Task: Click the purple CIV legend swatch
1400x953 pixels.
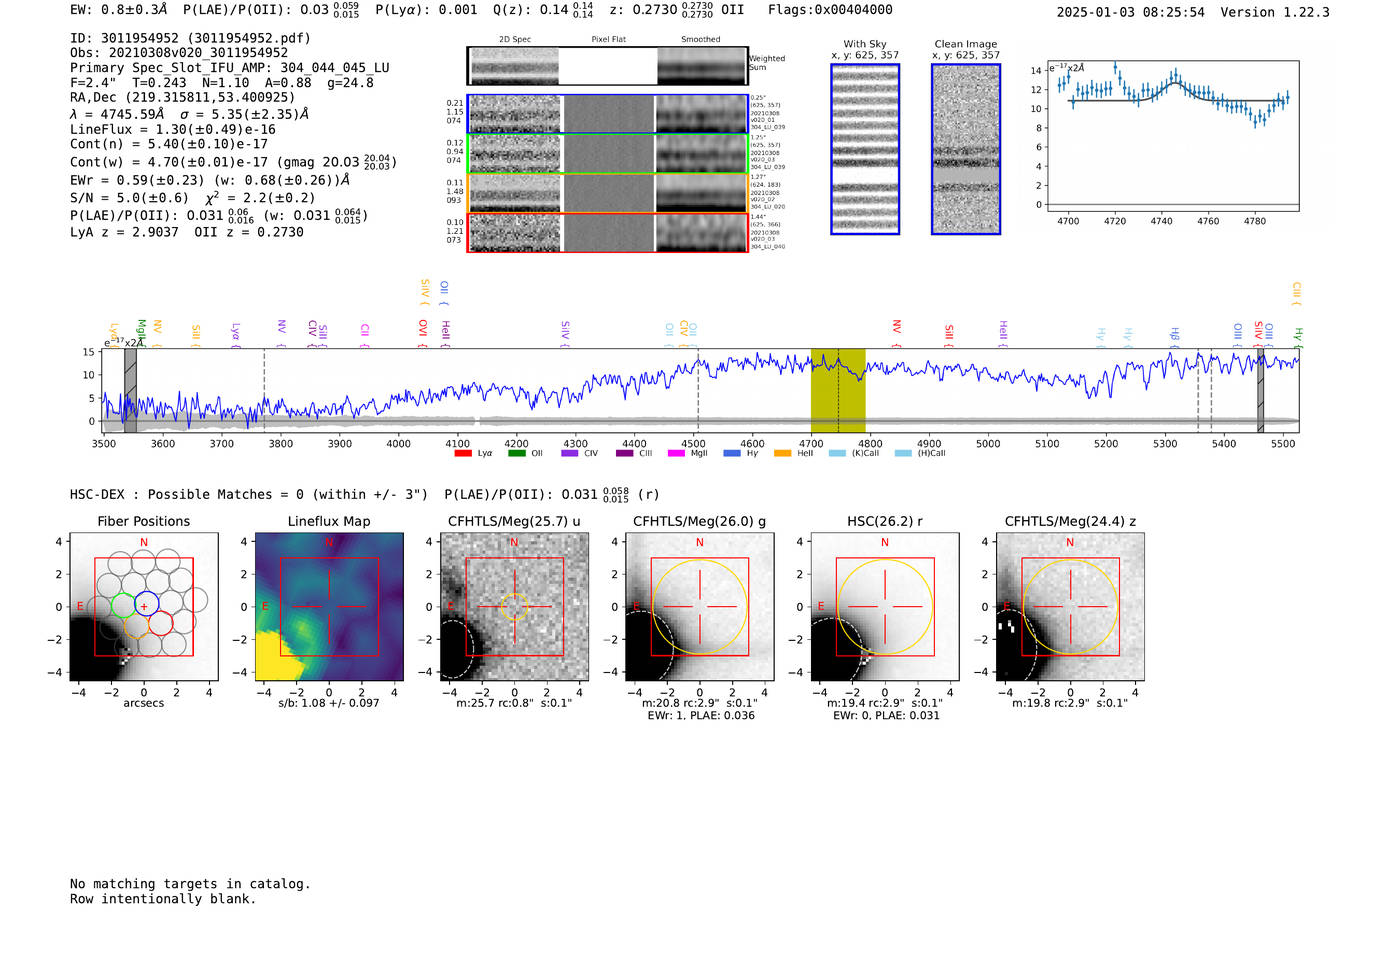Action: click(x=570, y=453)
